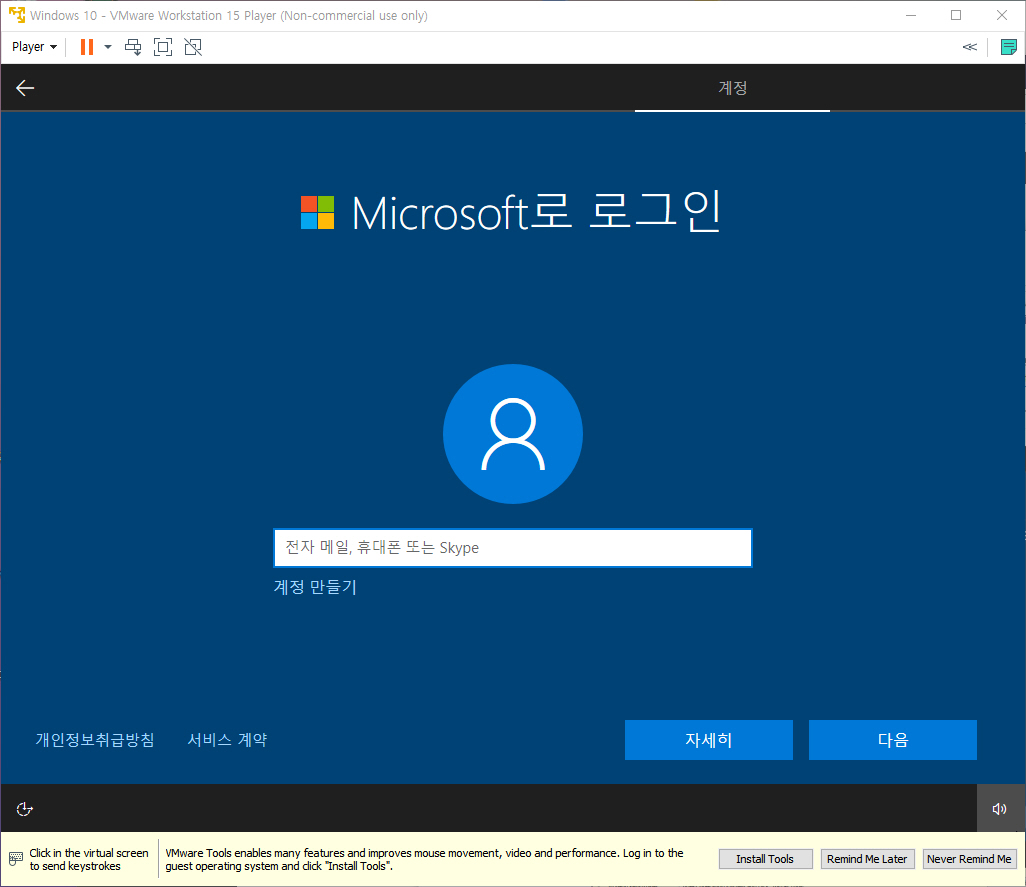Screen dimensions: 1026x887
Task: Close the VMware Player window
Action: click(x=1002, y=15)
